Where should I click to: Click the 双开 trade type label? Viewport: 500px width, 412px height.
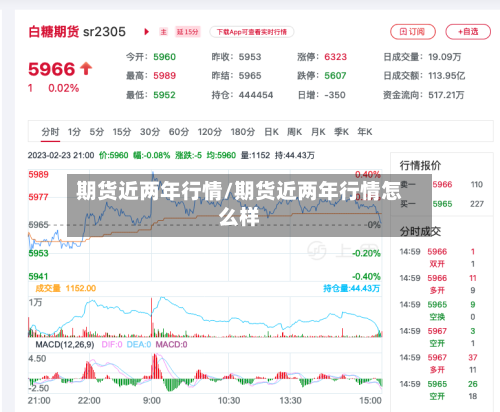pos(437,264)
